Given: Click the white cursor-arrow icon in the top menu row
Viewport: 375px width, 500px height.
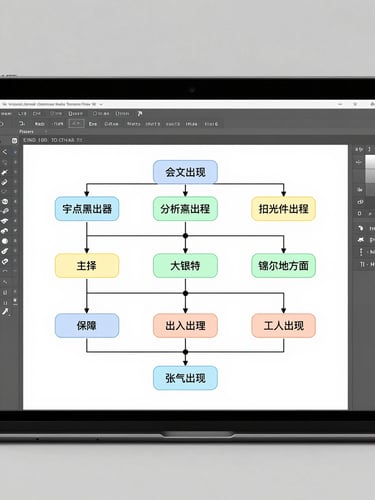Looking at the screenshot, I should click(x=140, y=114).
